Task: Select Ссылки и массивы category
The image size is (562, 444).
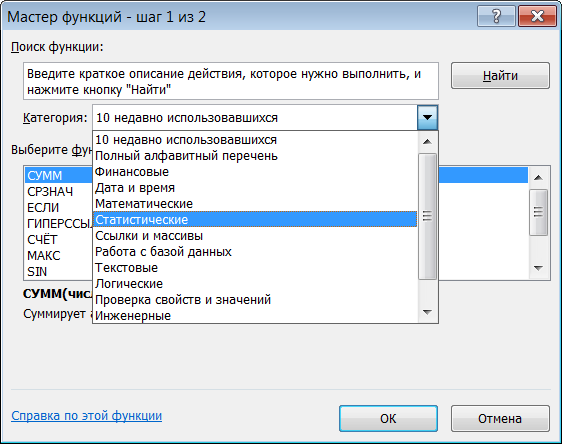Action: [x=255, y=235]
